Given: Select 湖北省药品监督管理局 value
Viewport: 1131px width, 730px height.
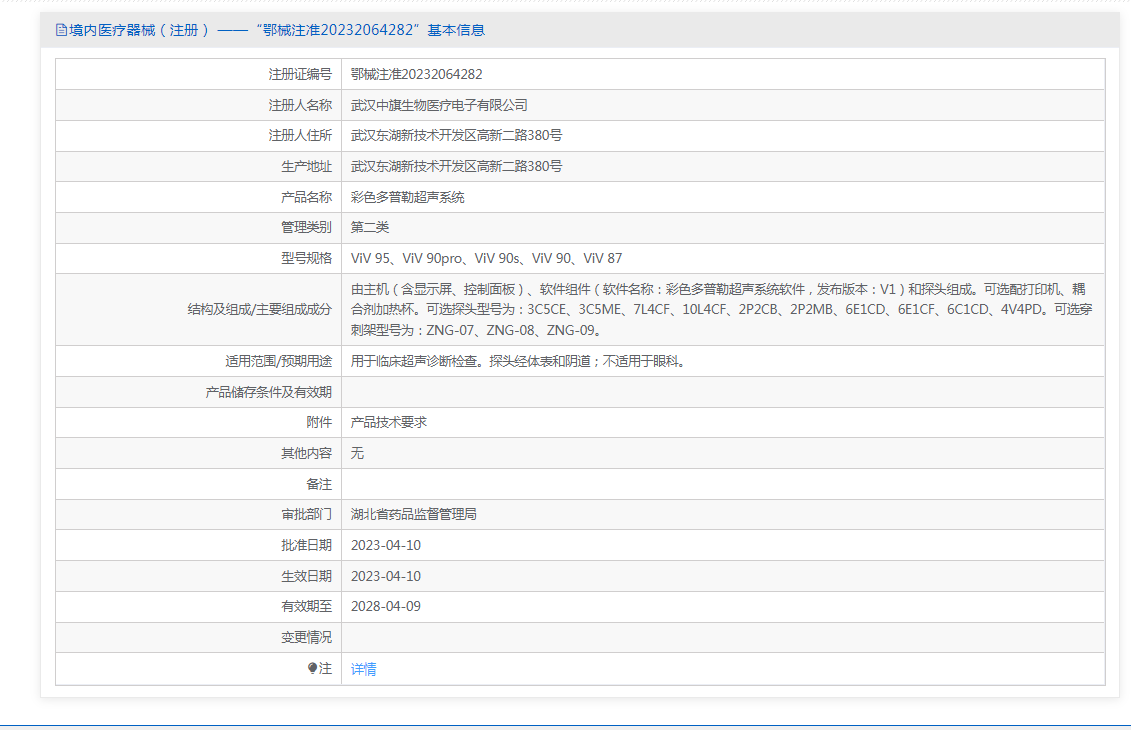Looking at the screenshot, I should point(413,514).
